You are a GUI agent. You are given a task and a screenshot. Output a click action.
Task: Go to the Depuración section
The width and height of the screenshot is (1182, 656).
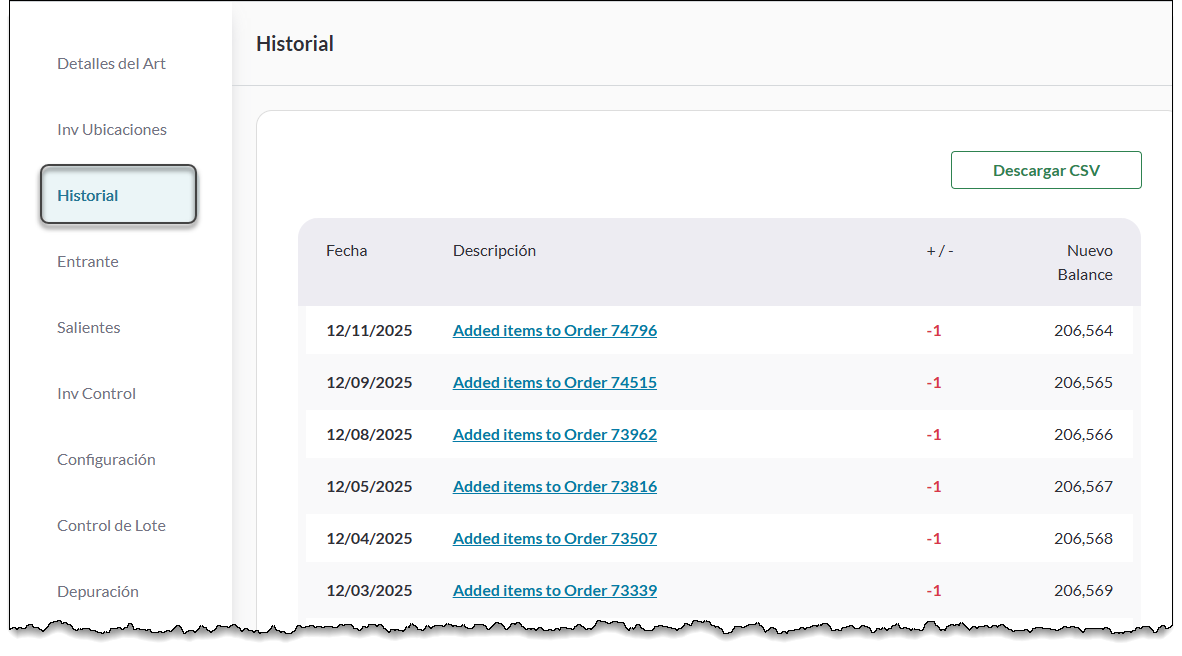click(98, 592)
